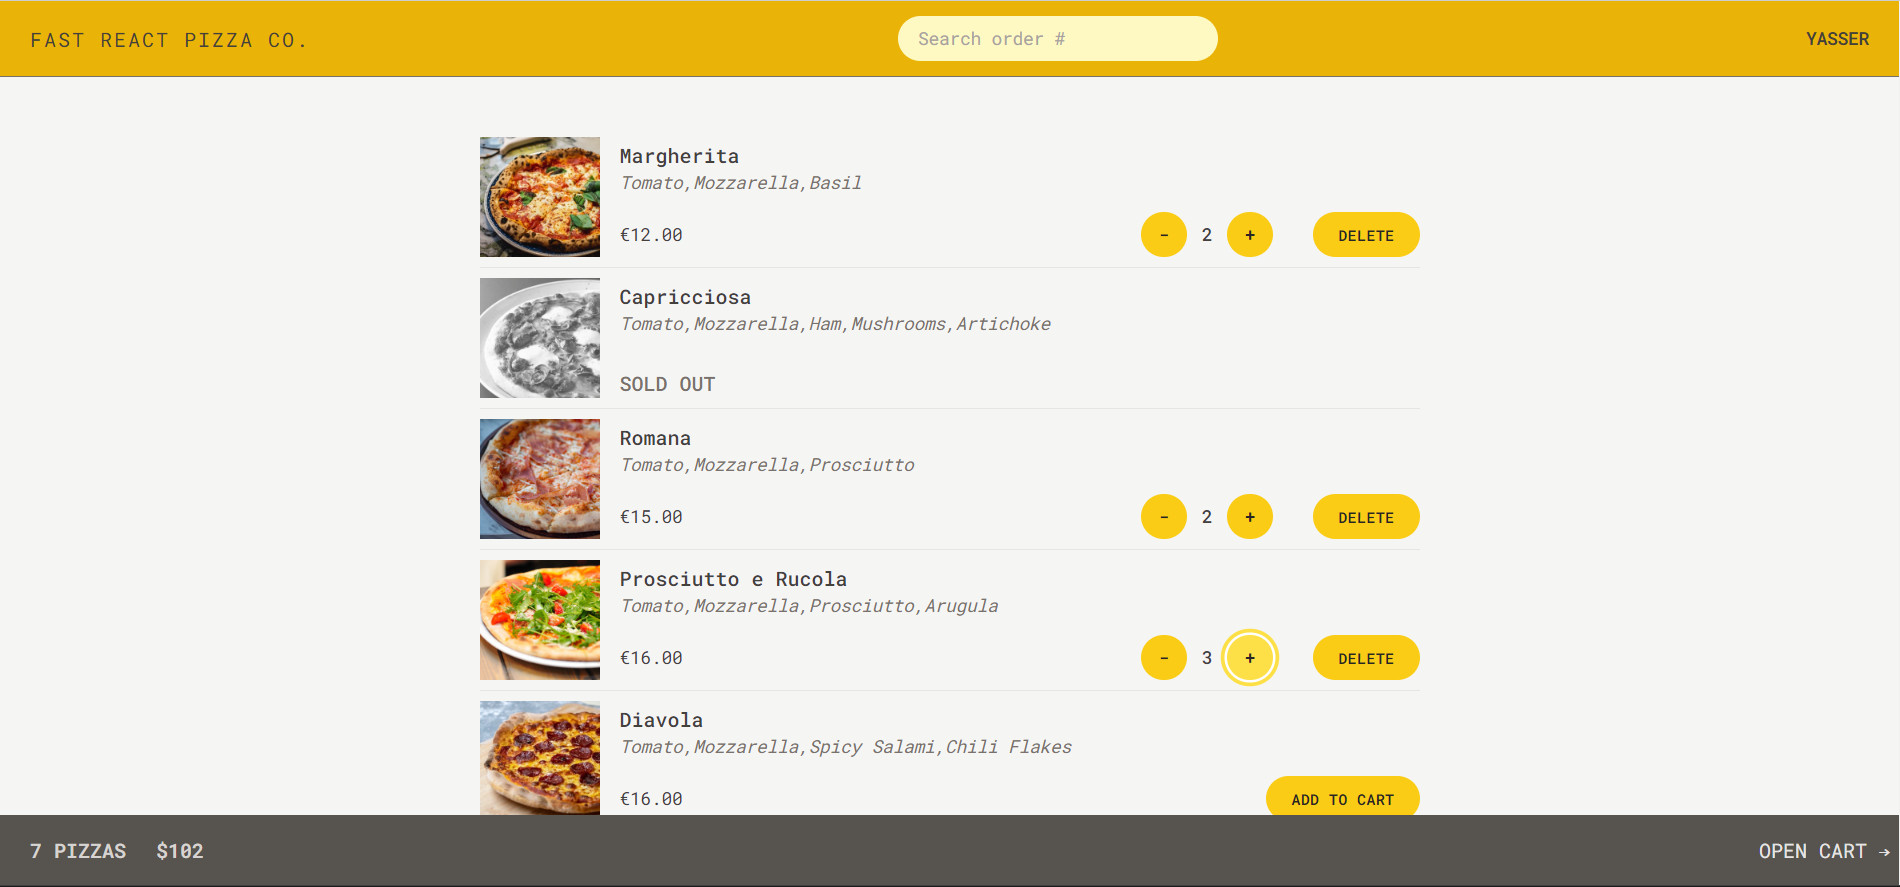
Task: Add Diavola pizza to cart
Action: click(x=1341, y=798)
